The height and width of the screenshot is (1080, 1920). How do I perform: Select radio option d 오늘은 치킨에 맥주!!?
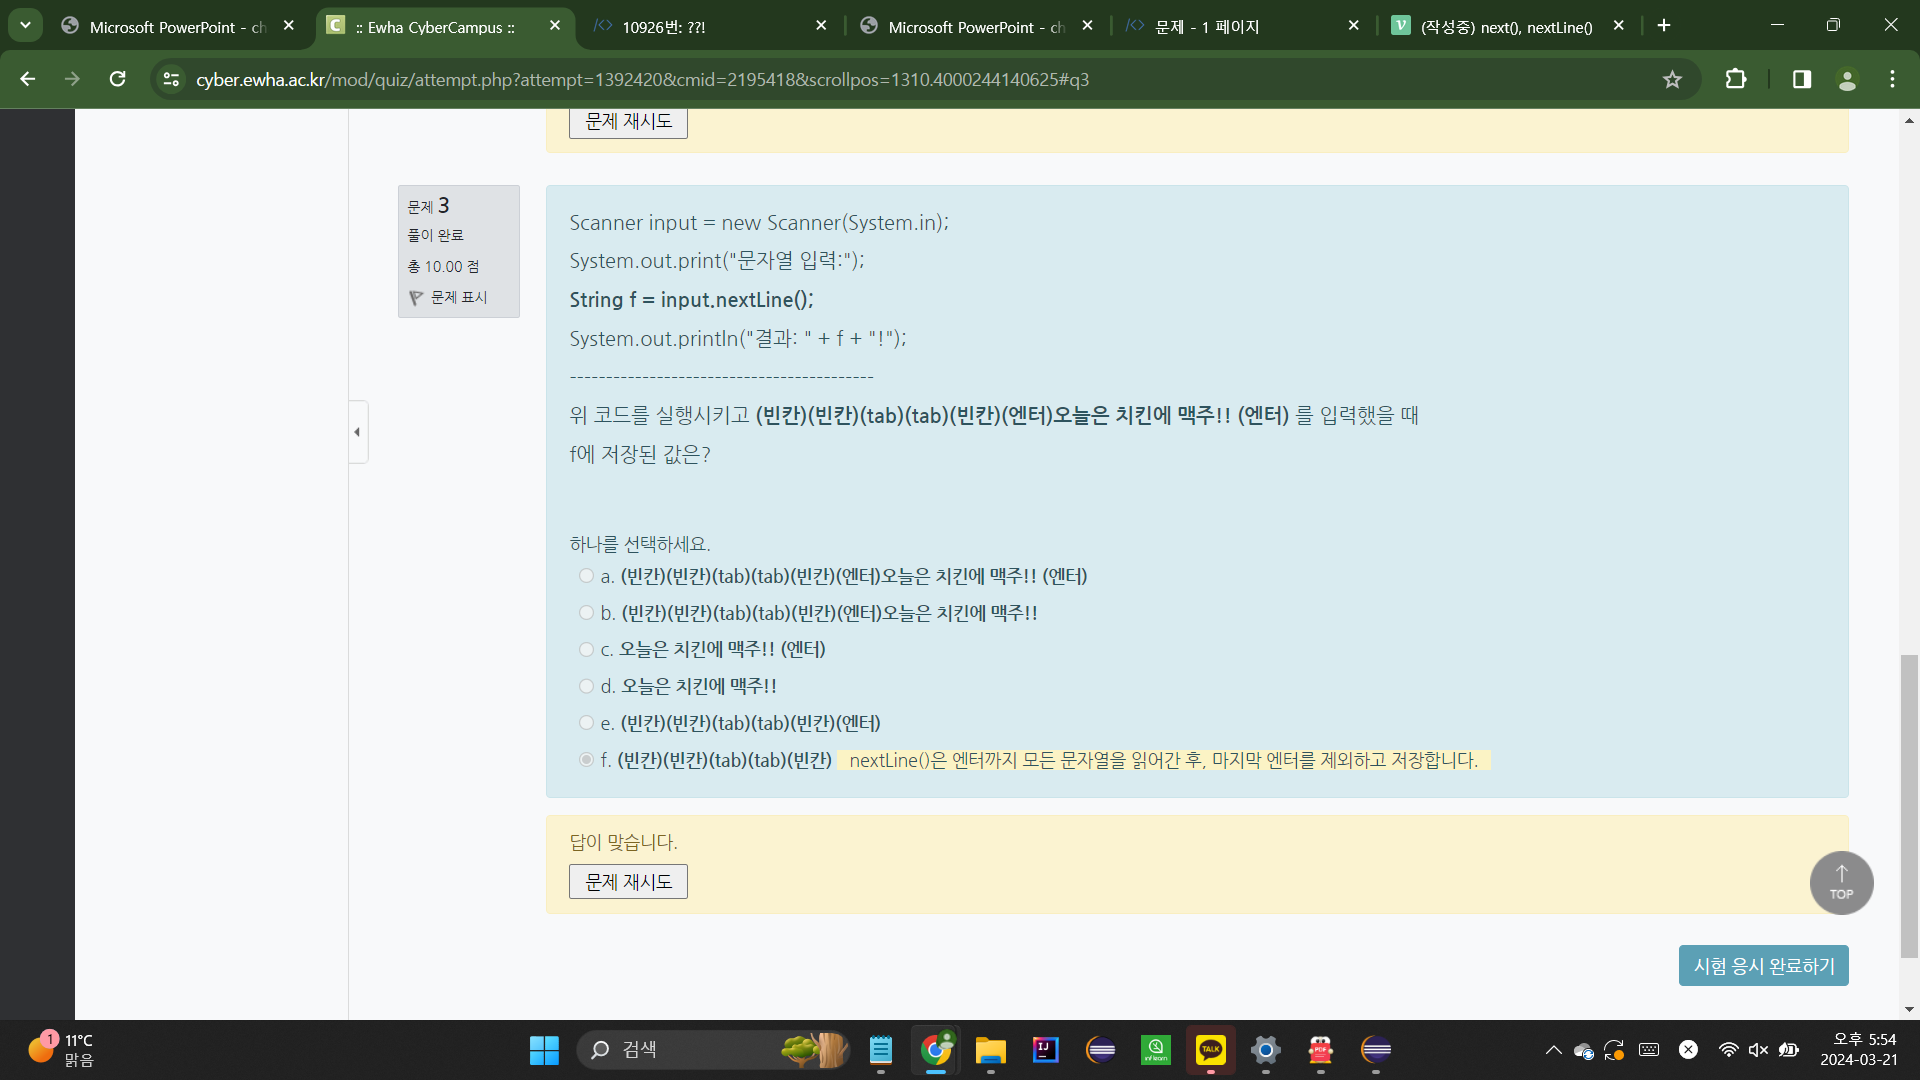[x=586, y=686]
